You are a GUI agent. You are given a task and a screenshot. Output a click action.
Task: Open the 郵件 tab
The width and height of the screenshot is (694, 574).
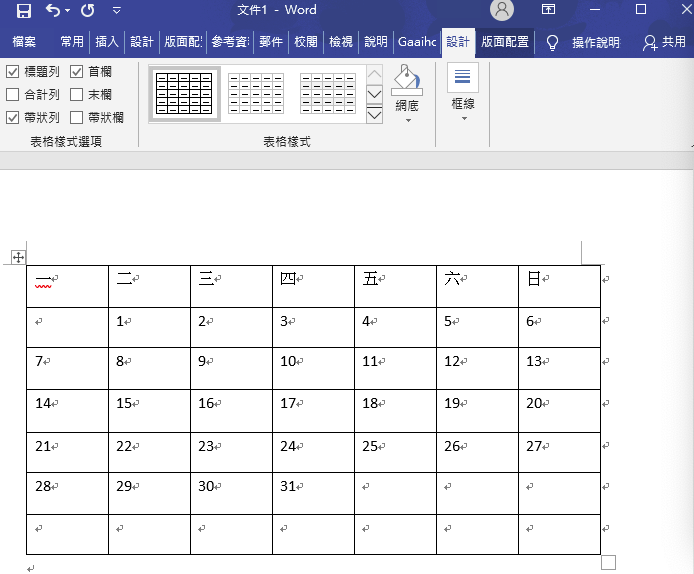[x=271, y=42]
